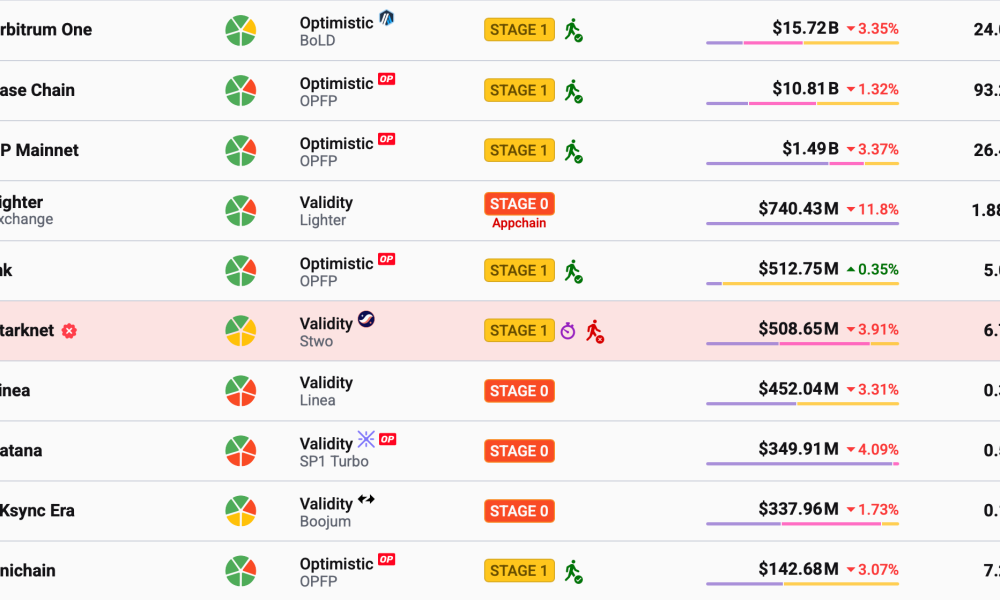The width and height of the screenshot is (1000, 600).
Task: Click Unichain's risk rosette pie icon
Action: point(239,570)
